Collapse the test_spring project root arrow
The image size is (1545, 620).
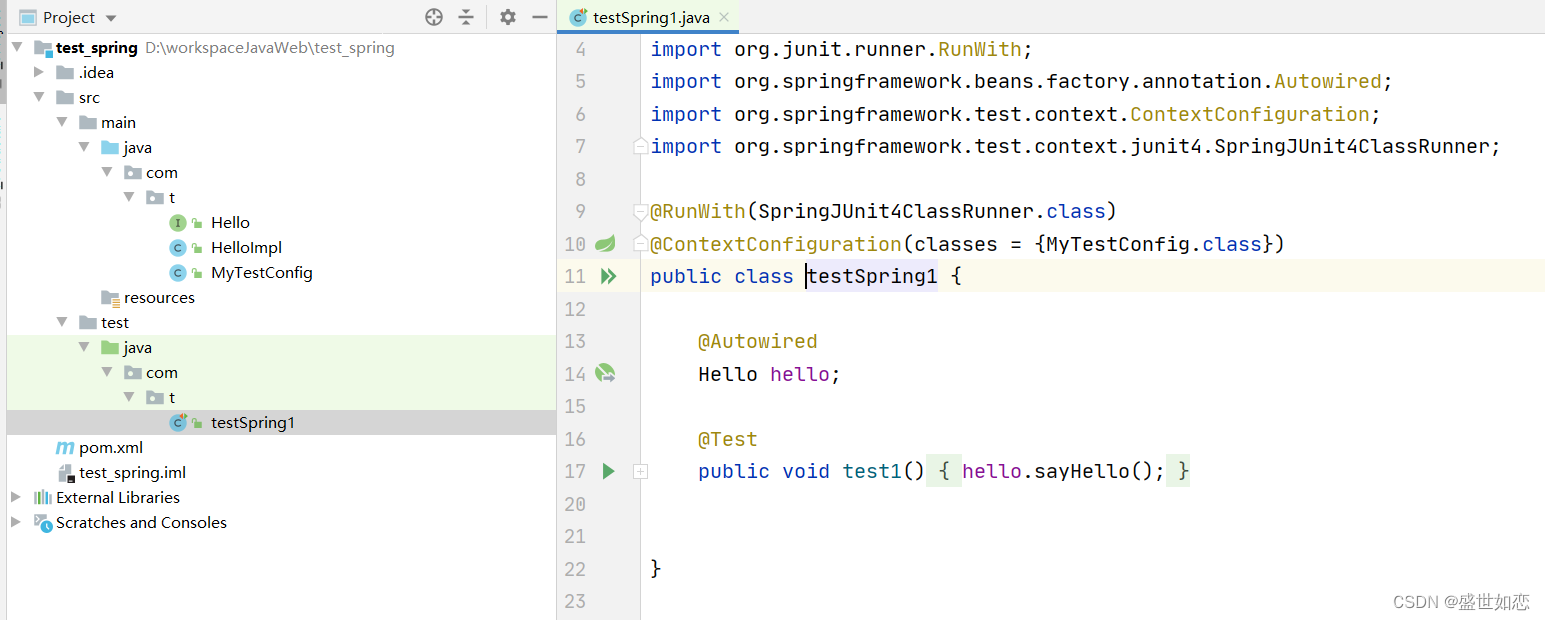[x=17, y=47]
